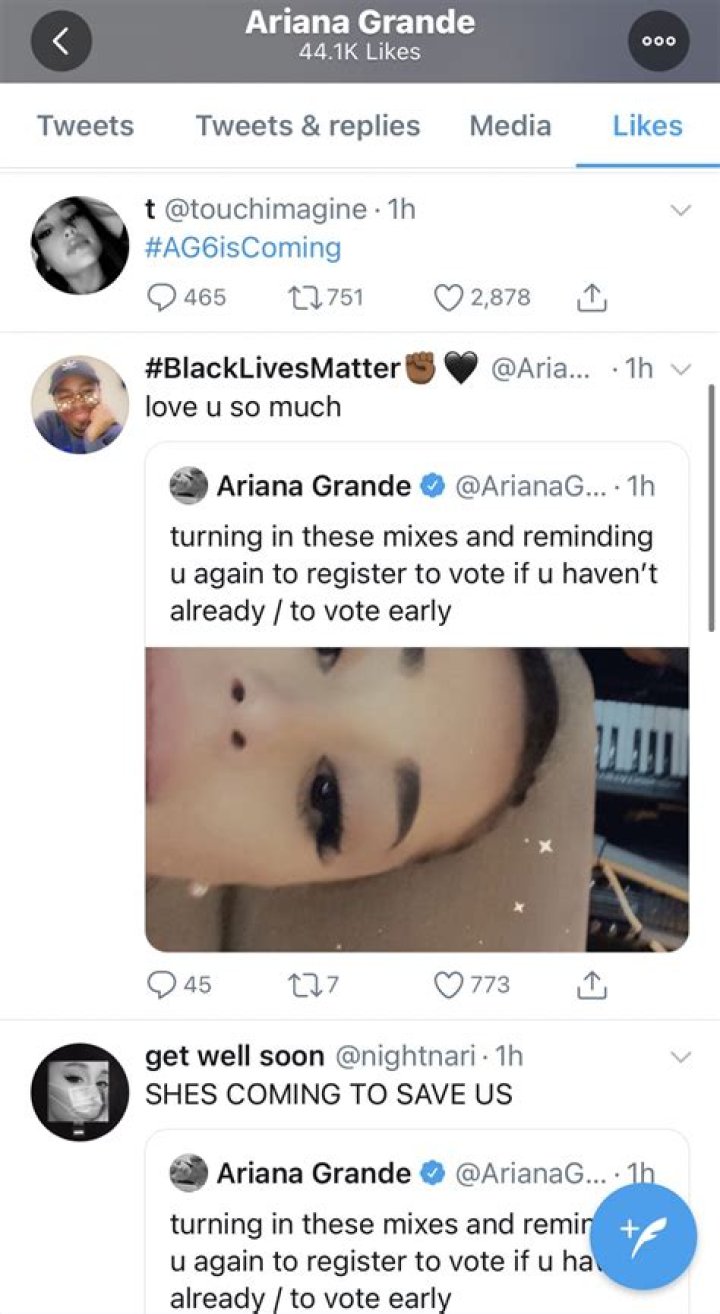Open the three-dot more options menu

pyautogui.click(x=659, y=40)
